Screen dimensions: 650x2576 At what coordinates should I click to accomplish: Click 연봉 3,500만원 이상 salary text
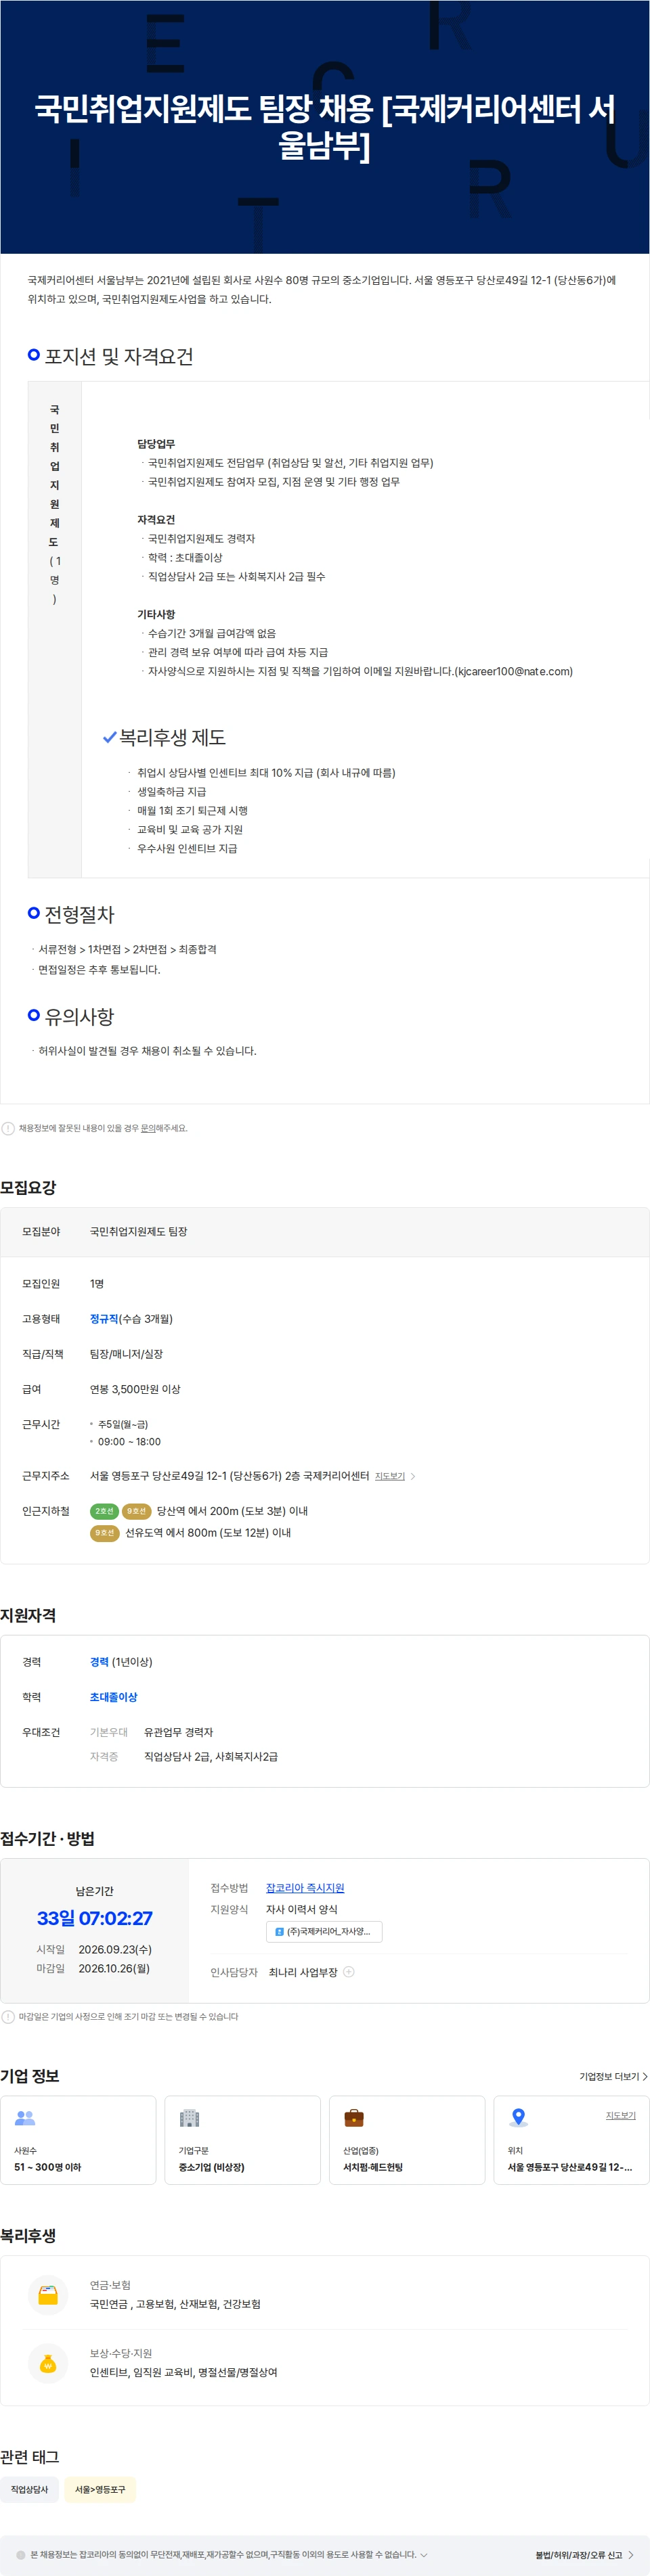click(135, 1389)
